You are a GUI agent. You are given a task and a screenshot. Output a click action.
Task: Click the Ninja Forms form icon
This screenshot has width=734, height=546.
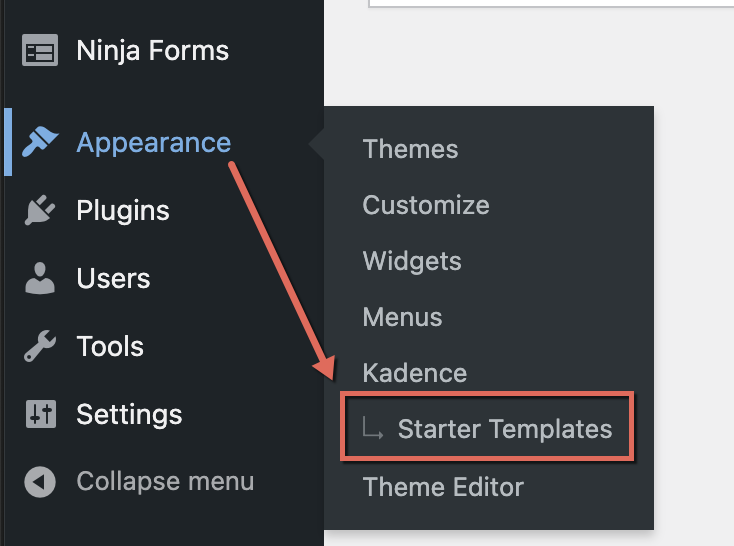pyautogui.click(x=40, y=51)
